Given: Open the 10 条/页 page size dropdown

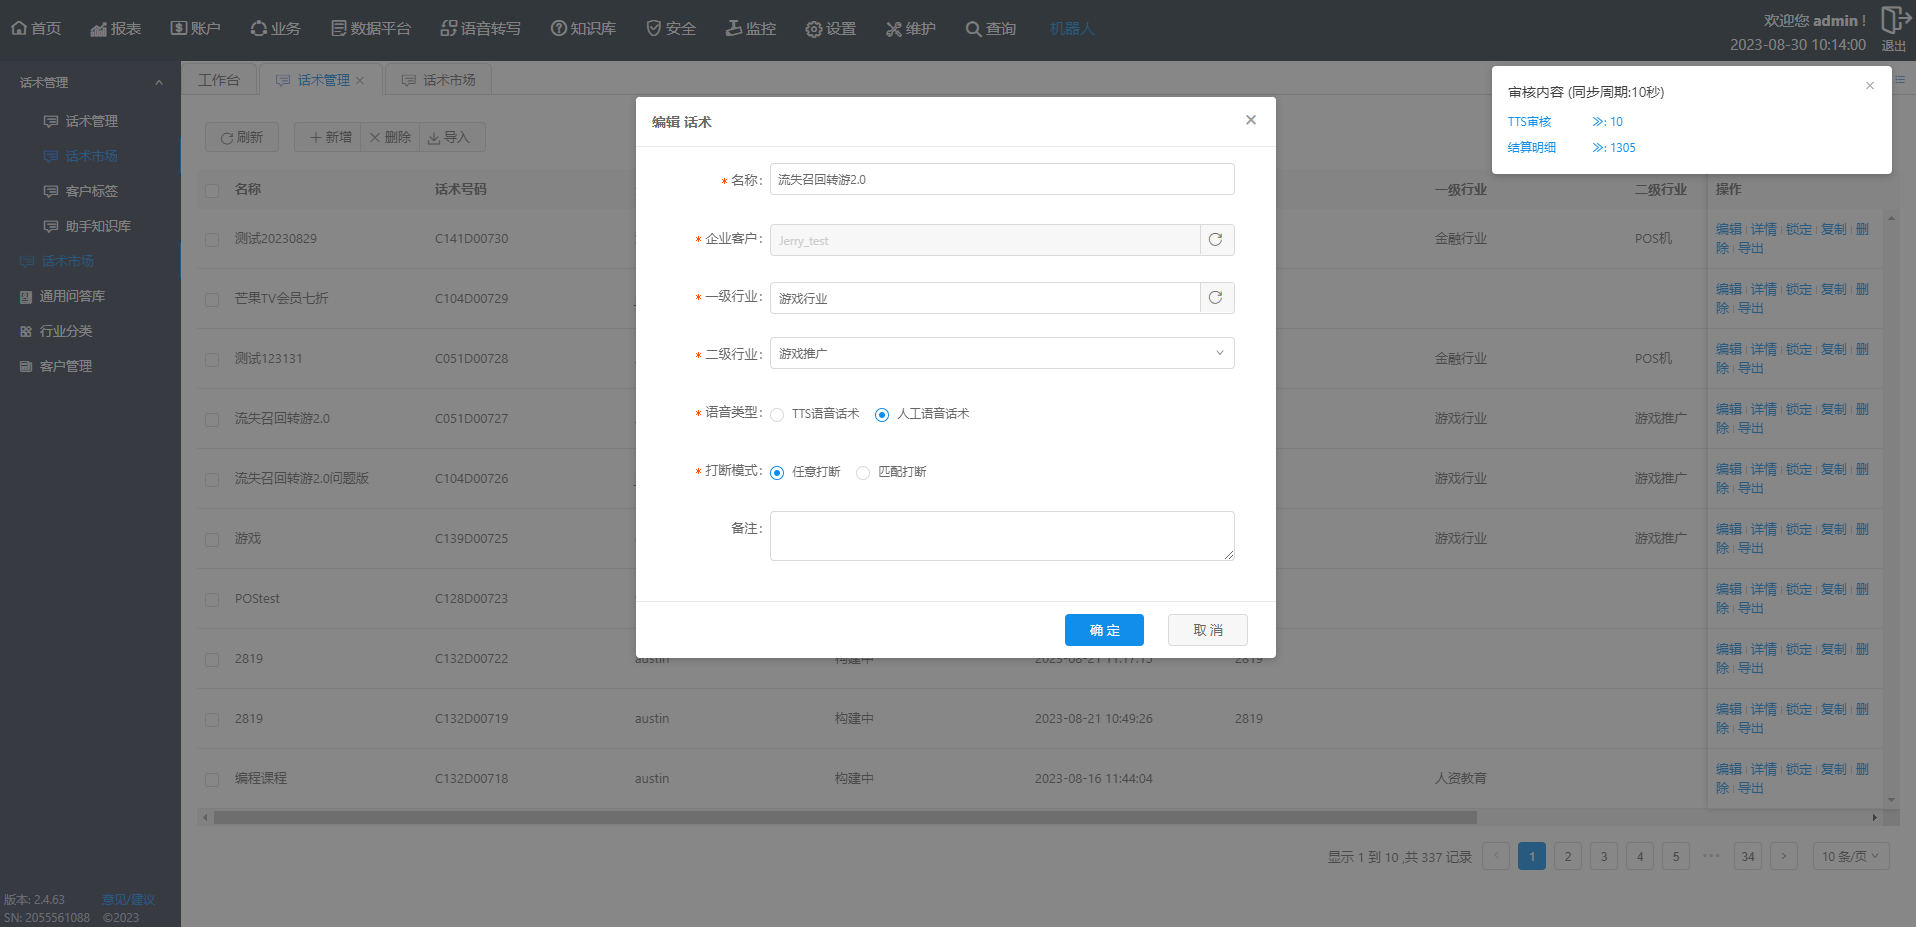Looking at the screenshot, I should [x=1850, y=856].
